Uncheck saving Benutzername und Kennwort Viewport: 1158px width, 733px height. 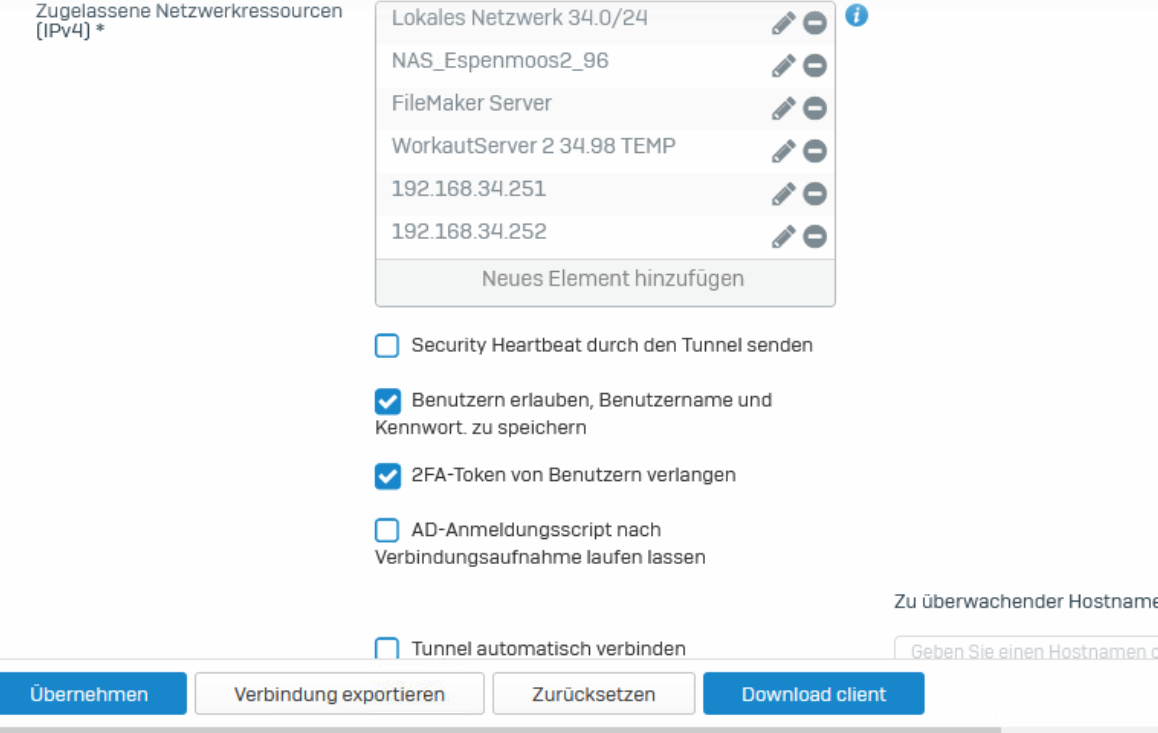(x=387, y=401)
